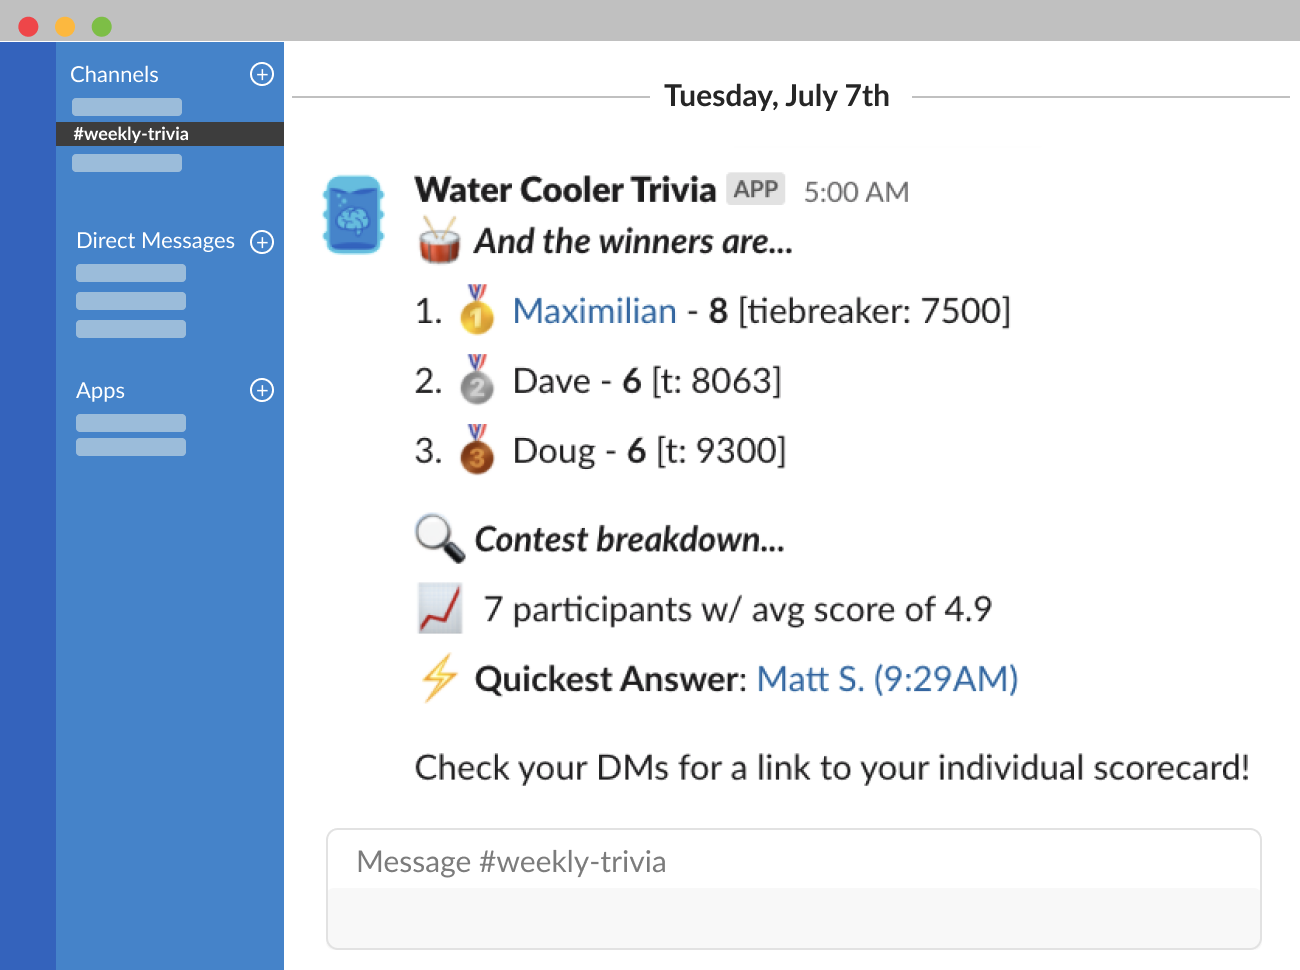This screenshot has width=1300, height=970.
Task: Add an app using the Apps plus icon
Action: click(261, 390)
